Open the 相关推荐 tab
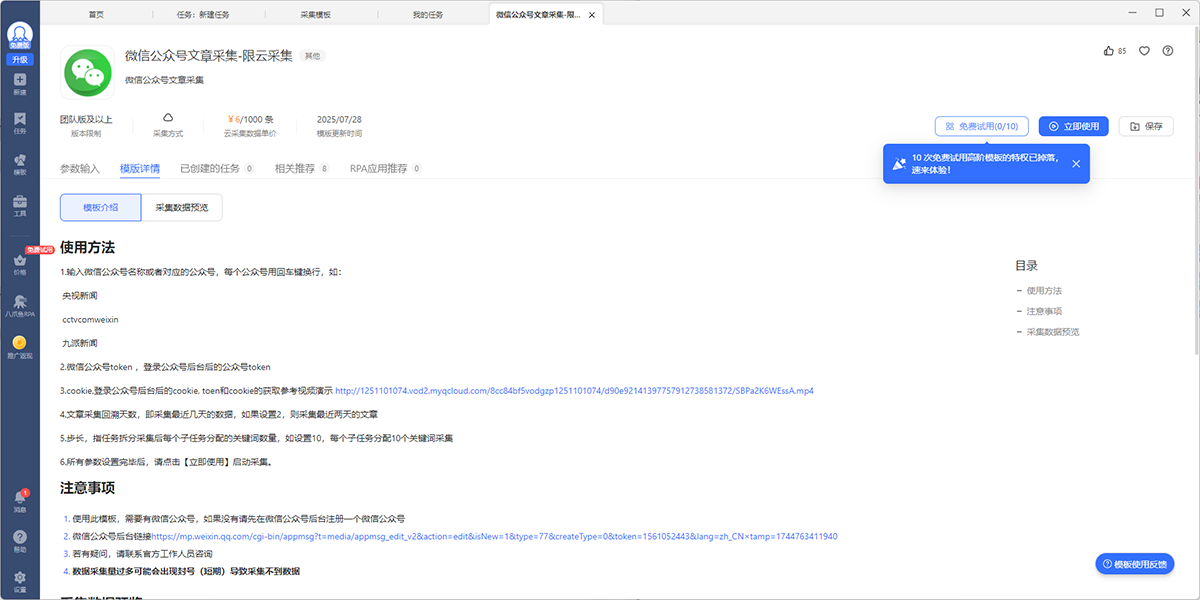The height and width of the screenshot is (600, 1200). 302,168
